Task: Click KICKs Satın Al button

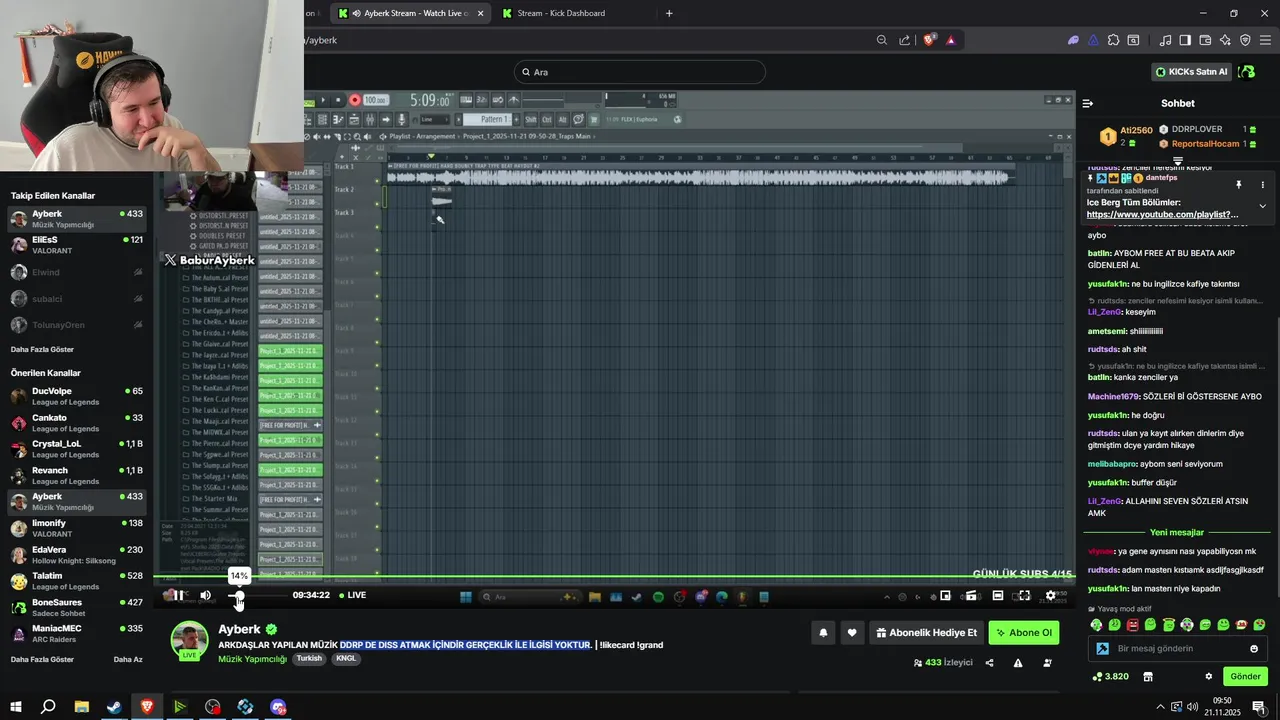Action: tap(1190, 72)
